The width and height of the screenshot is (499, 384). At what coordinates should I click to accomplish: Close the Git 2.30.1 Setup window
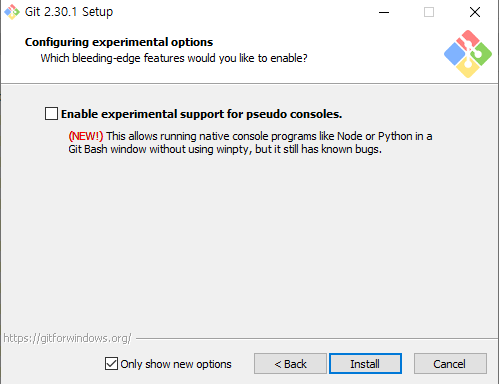click(475, 12)
